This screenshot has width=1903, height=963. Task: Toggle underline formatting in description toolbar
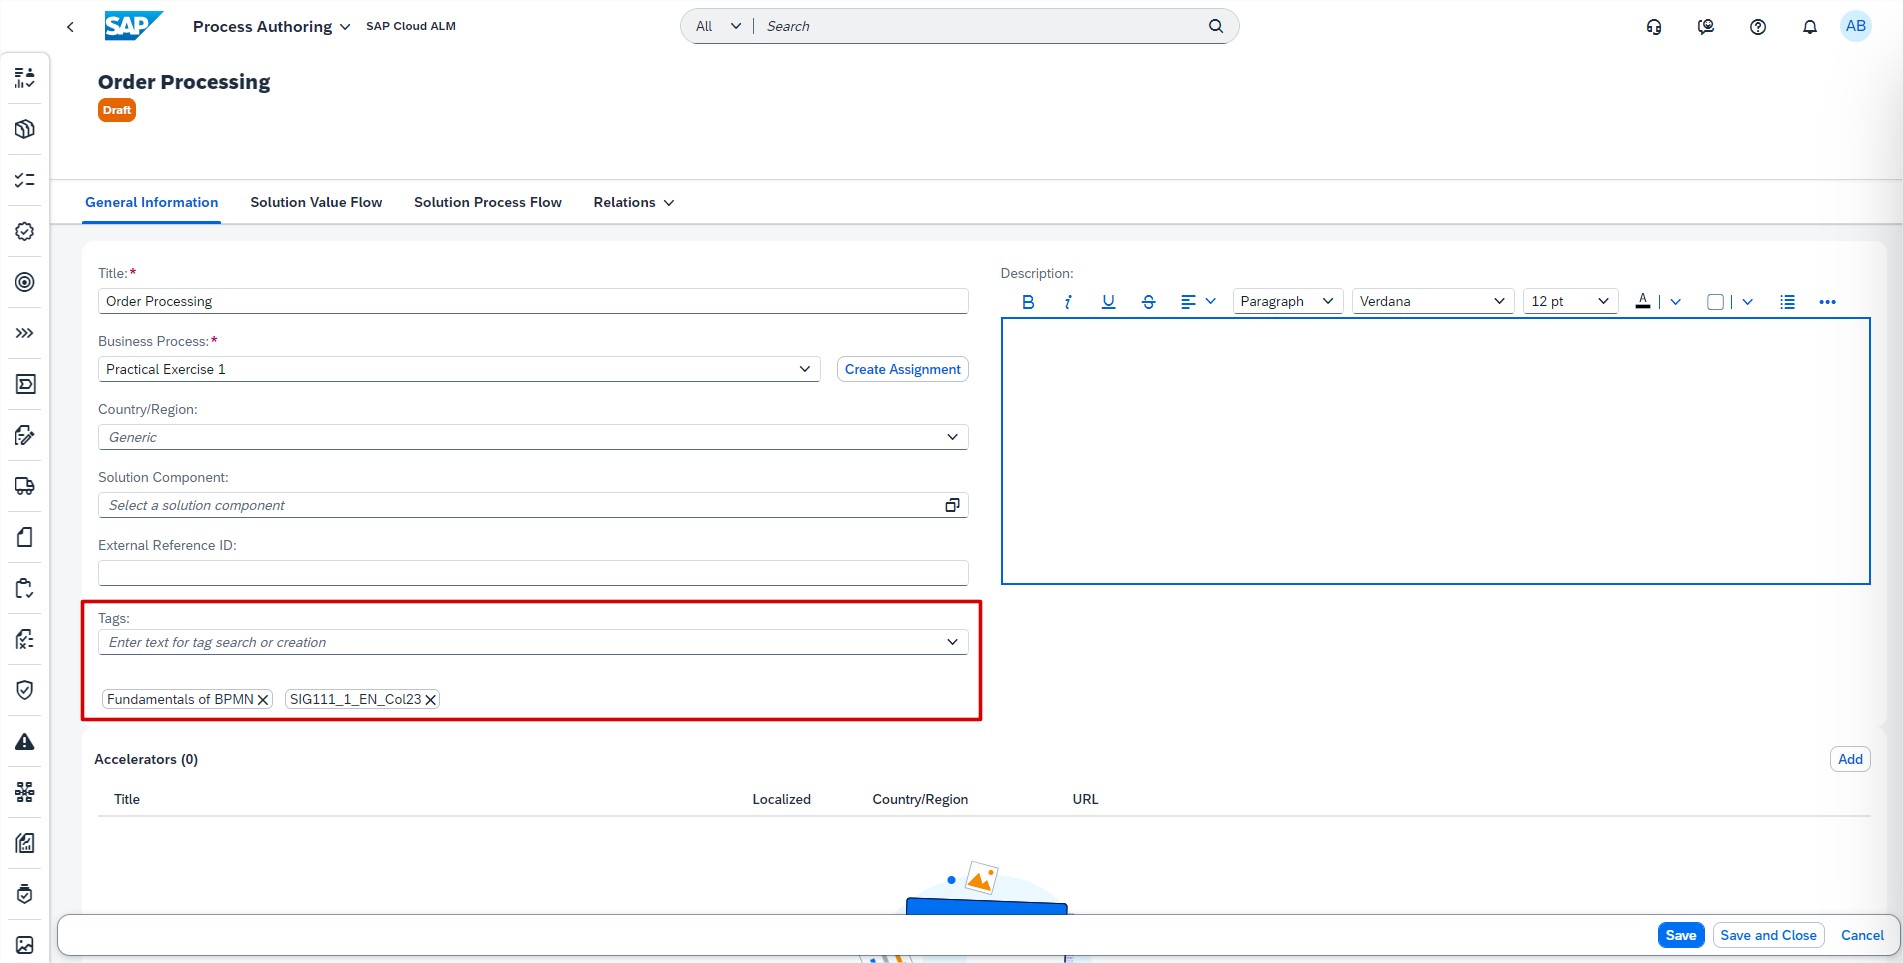[1108, 302]
